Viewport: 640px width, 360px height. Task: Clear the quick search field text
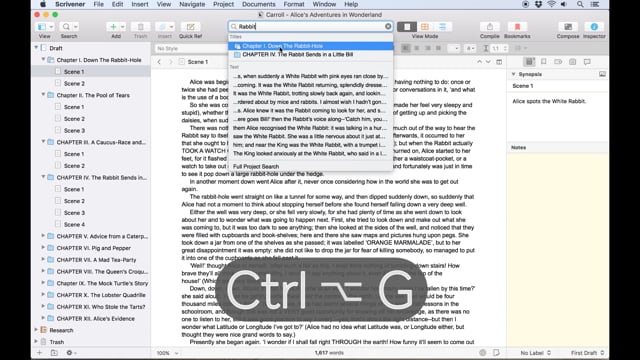tap(388, 27)
